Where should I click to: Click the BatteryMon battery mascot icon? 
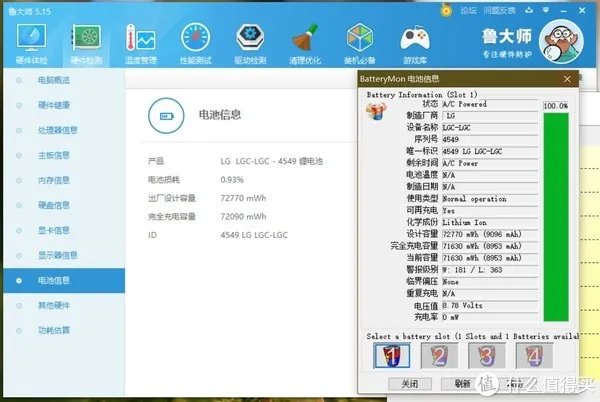point(376,111)
